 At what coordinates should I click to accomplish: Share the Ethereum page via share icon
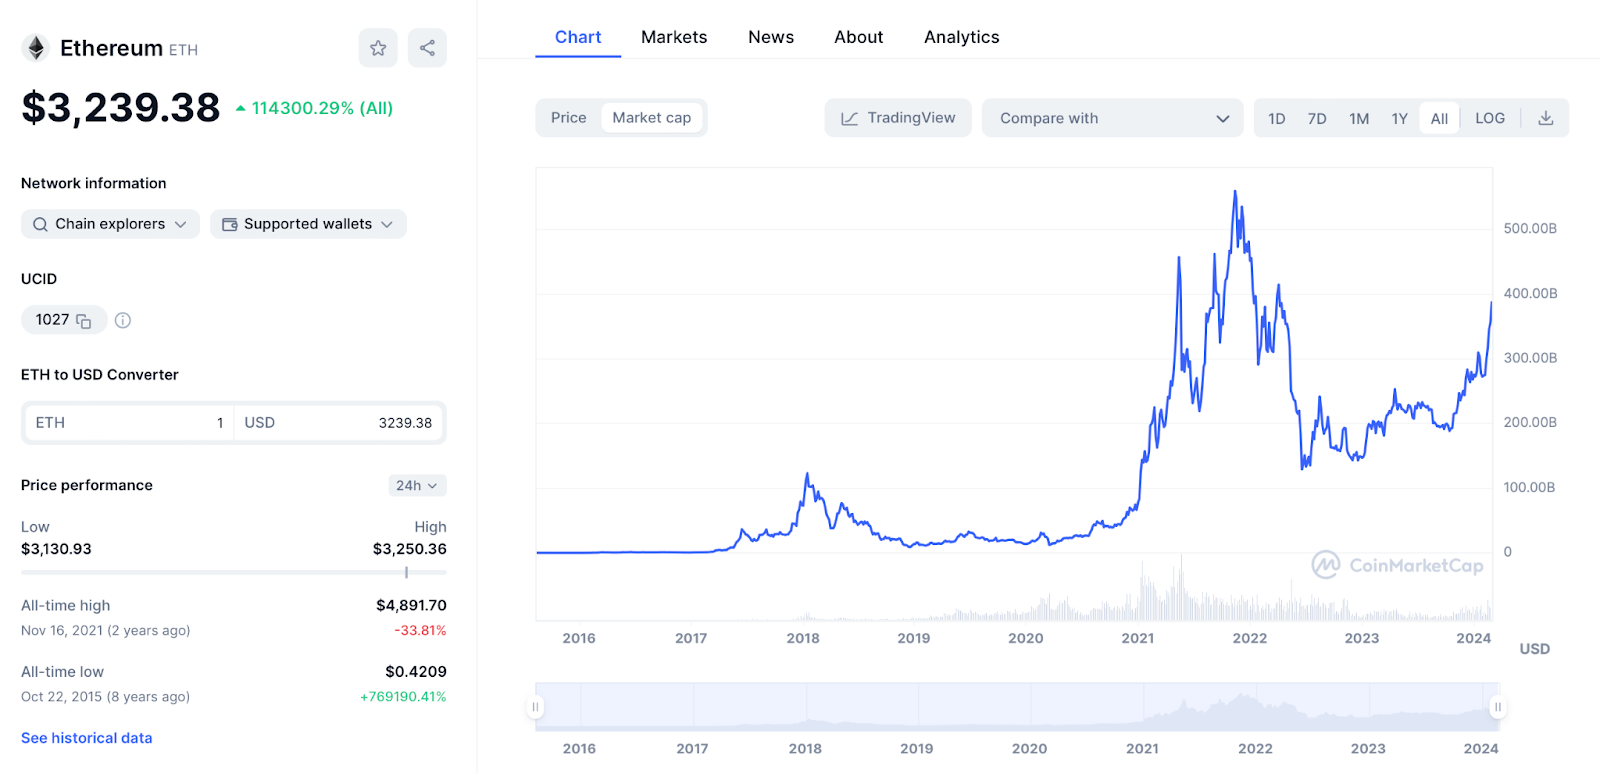tap(427, 48)
